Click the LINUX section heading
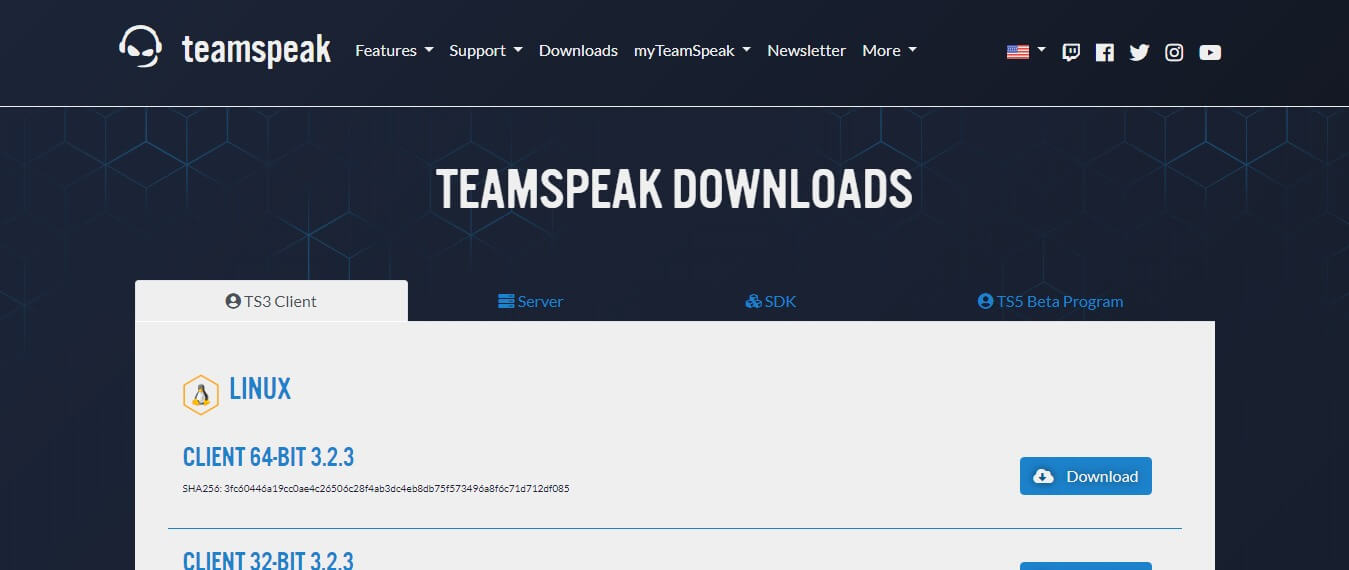 (260, 389)
